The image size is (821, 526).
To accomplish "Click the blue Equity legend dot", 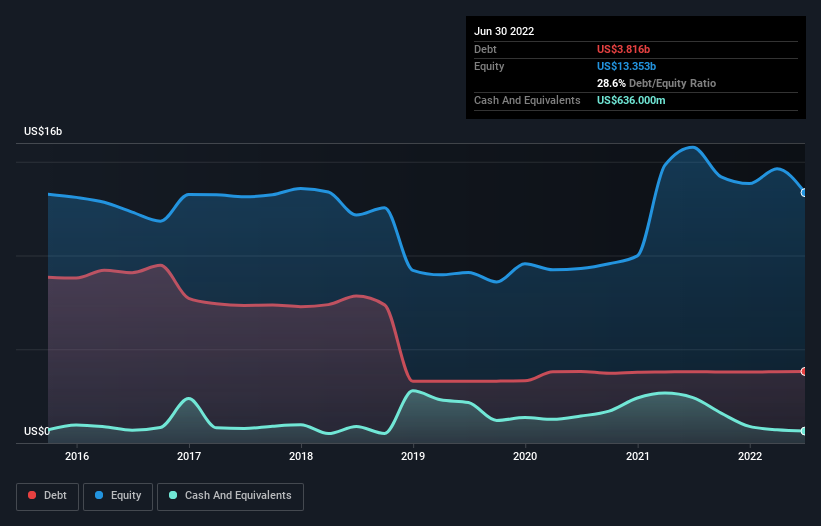I will (x=98, y=495).
